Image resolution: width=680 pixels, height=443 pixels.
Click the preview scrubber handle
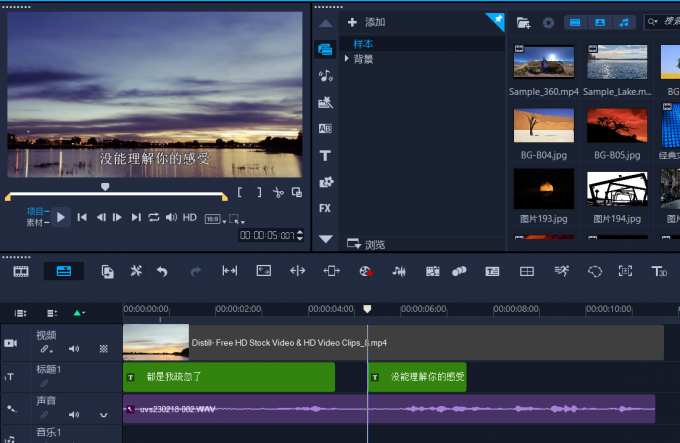(x=105, y=186)
